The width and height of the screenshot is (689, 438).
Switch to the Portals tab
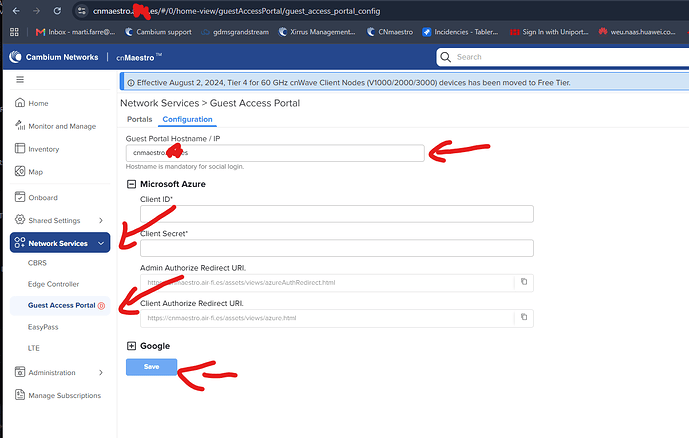click(x=139, y=119)
